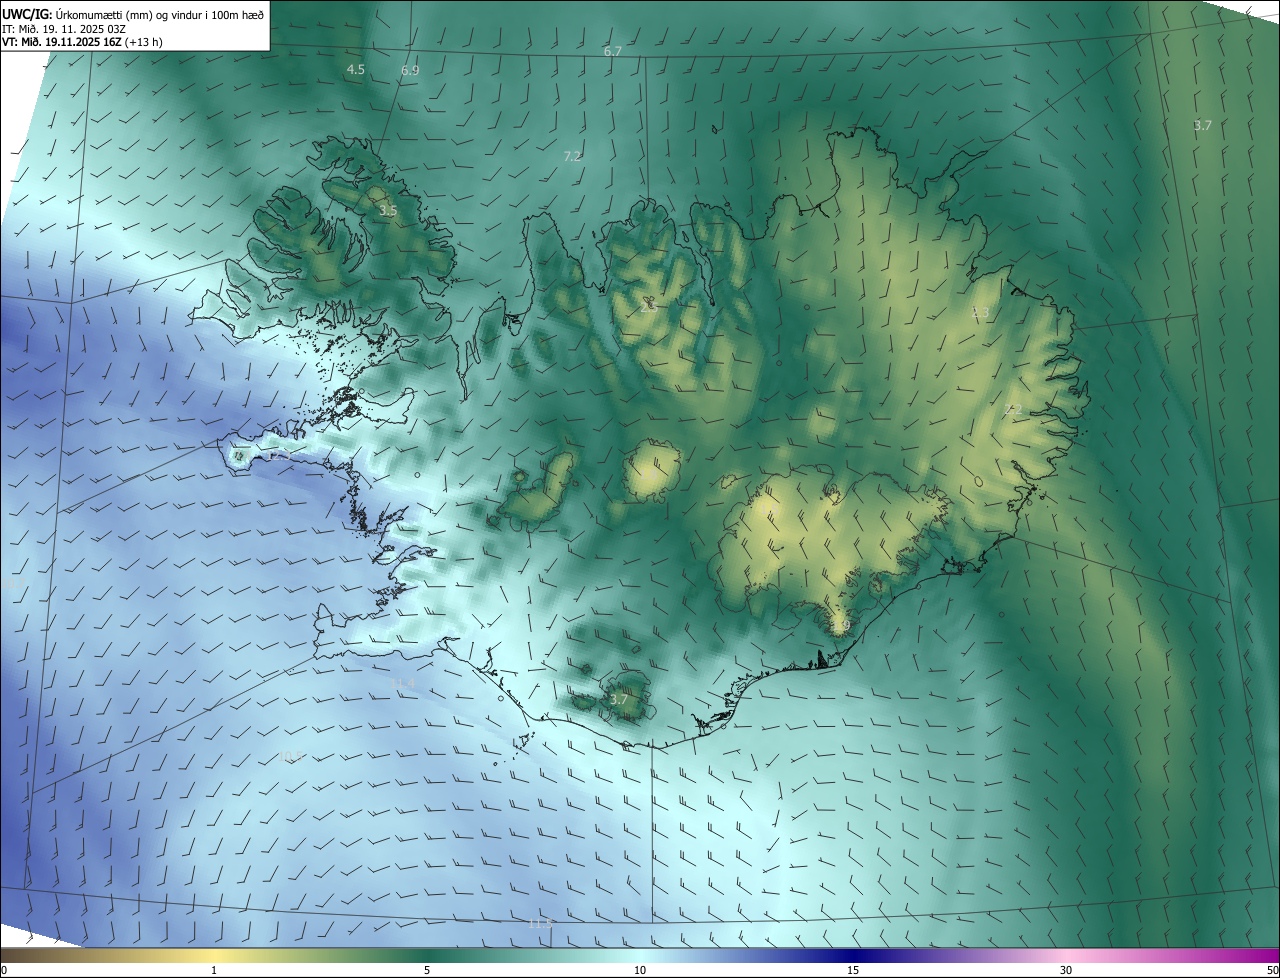
Task: Click the 10 tick on the colorbar
Action: [640, 970]
